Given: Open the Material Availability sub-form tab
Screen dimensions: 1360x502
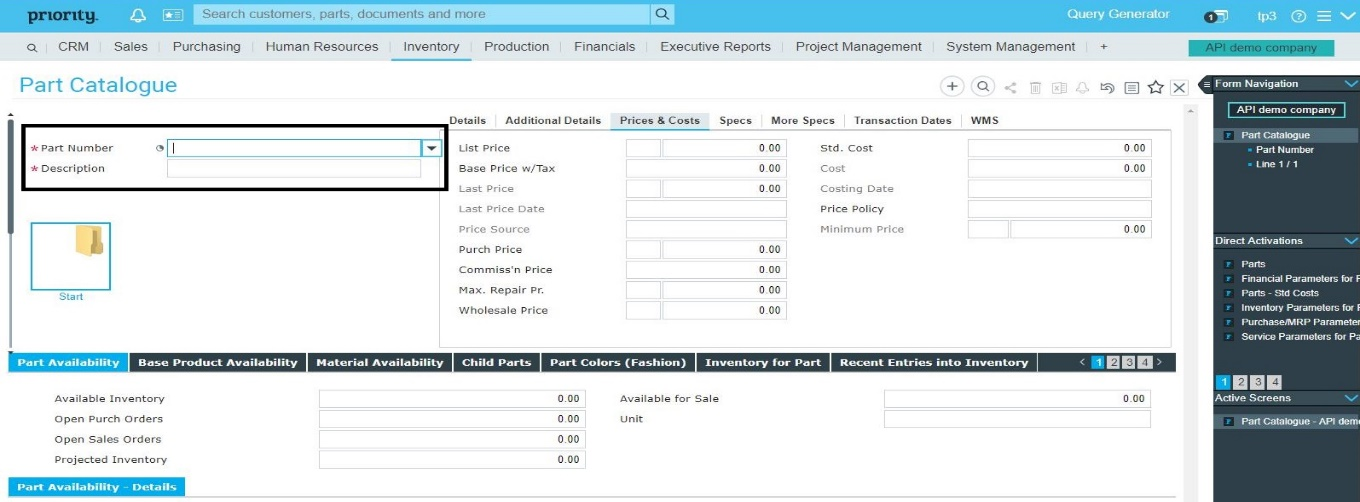Looking at the screenshot, I should pos(379,363).
